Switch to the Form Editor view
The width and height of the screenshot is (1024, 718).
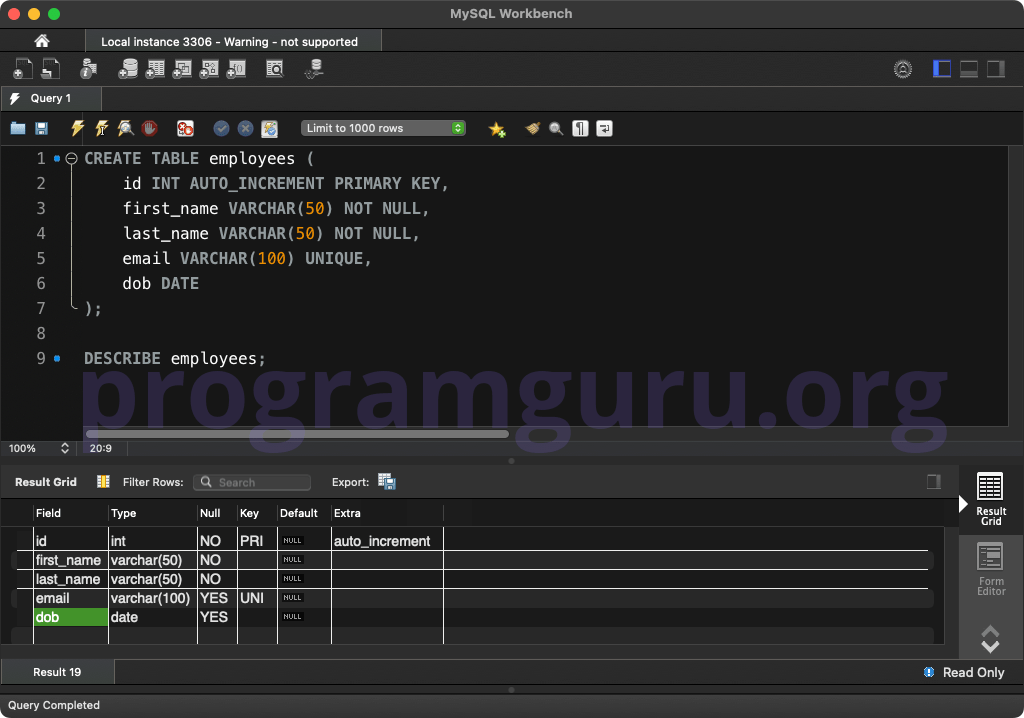(991, 569)
